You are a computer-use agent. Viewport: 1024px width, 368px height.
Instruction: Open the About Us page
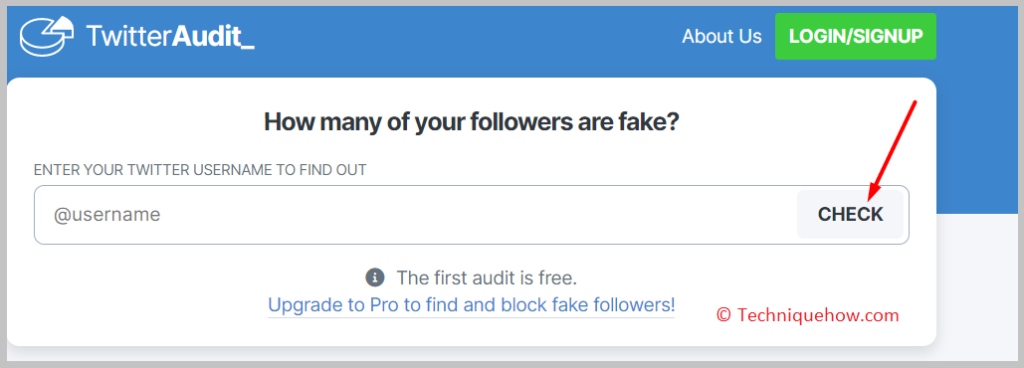[722, 36]
